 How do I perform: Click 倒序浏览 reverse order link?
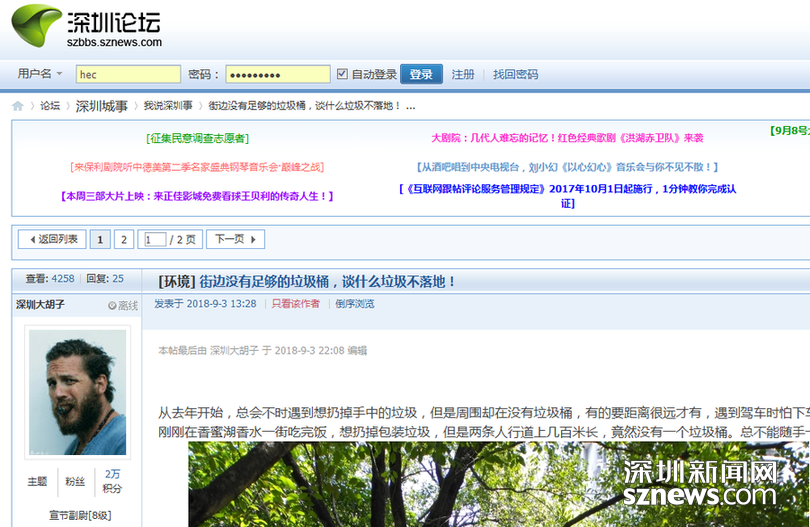pos(354,304)
